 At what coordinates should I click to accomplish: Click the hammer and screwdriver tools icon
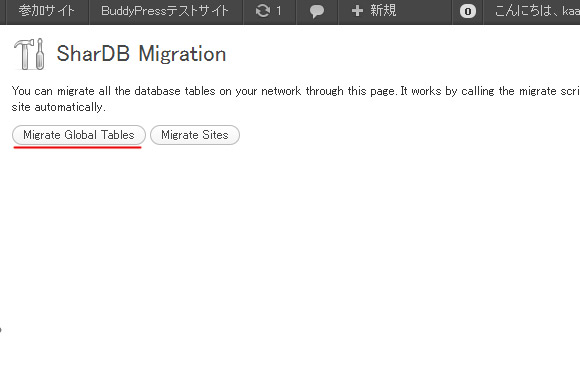pos(30,54)
